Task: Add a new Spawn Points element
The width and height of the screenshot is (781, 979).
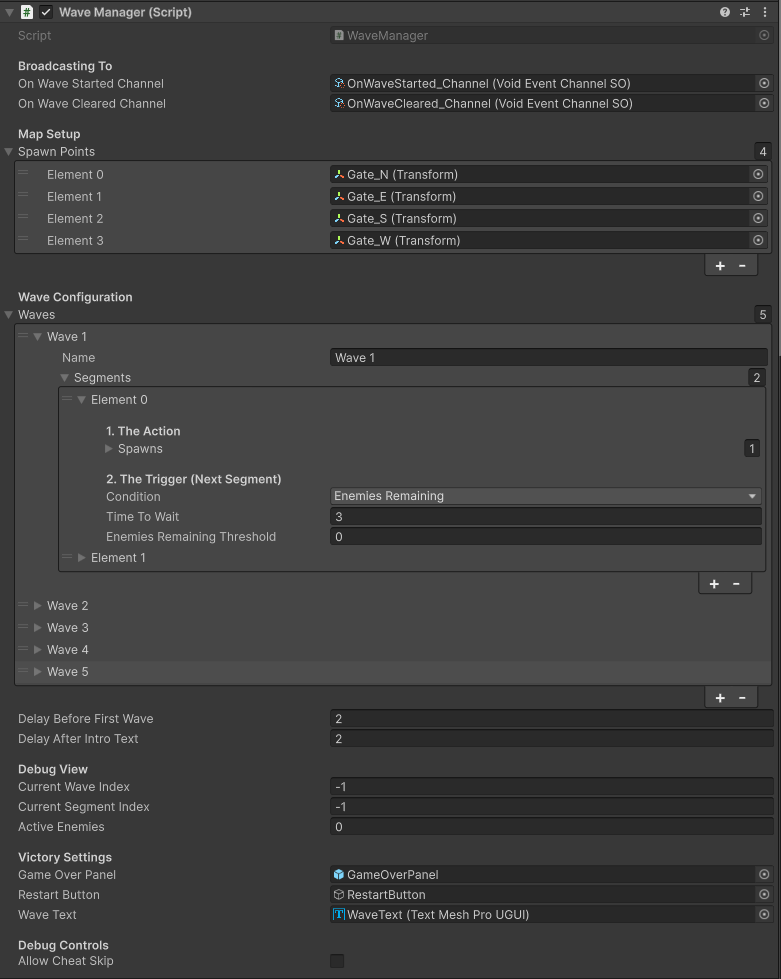Action: point(720,265)
